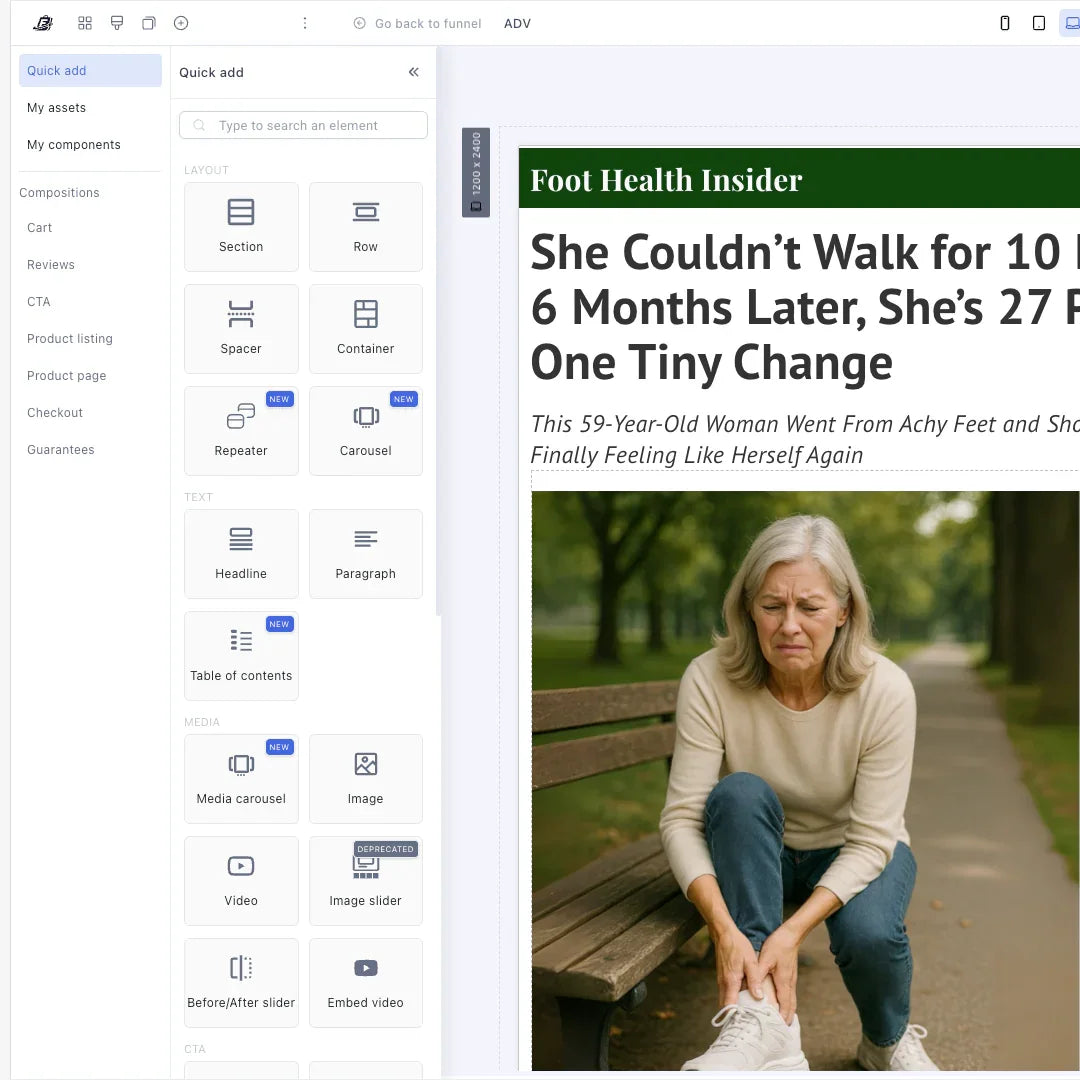The height and width of the screenshot is (1080, 1080).
Task: Open the layers/pages icon in toolbar
Action: click(x=149, y=23)
